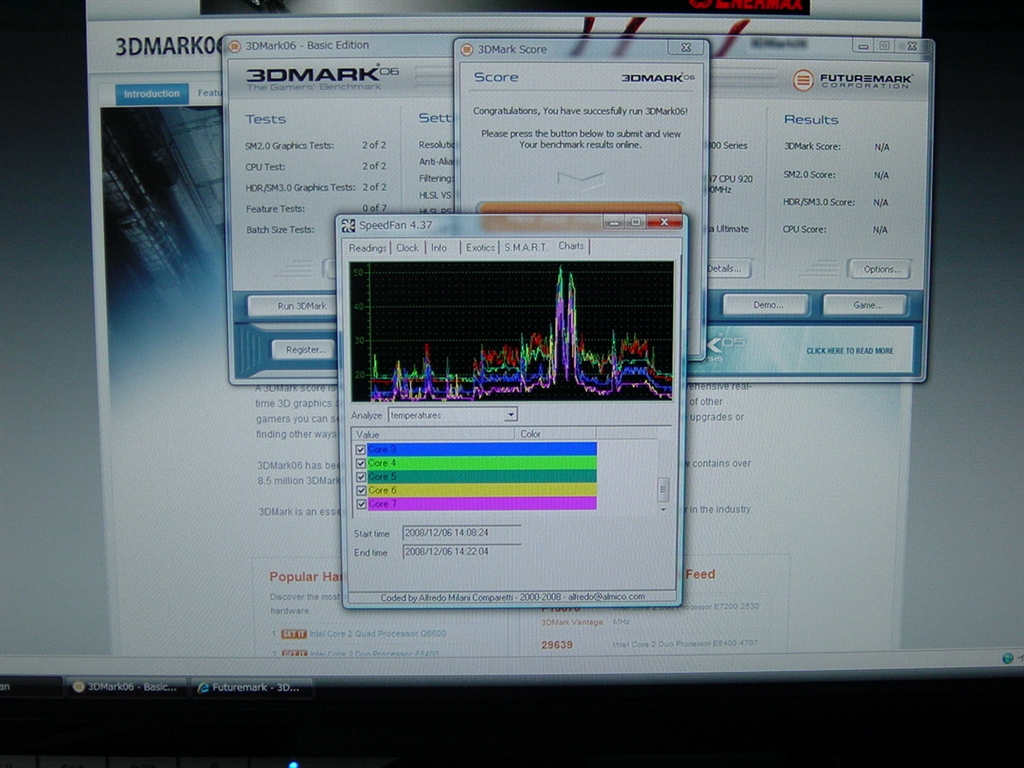The height and width of the screenshot is (768, 1024).
Task: Click the 3DMark Score window icon
Action: (x=467, y=48)
